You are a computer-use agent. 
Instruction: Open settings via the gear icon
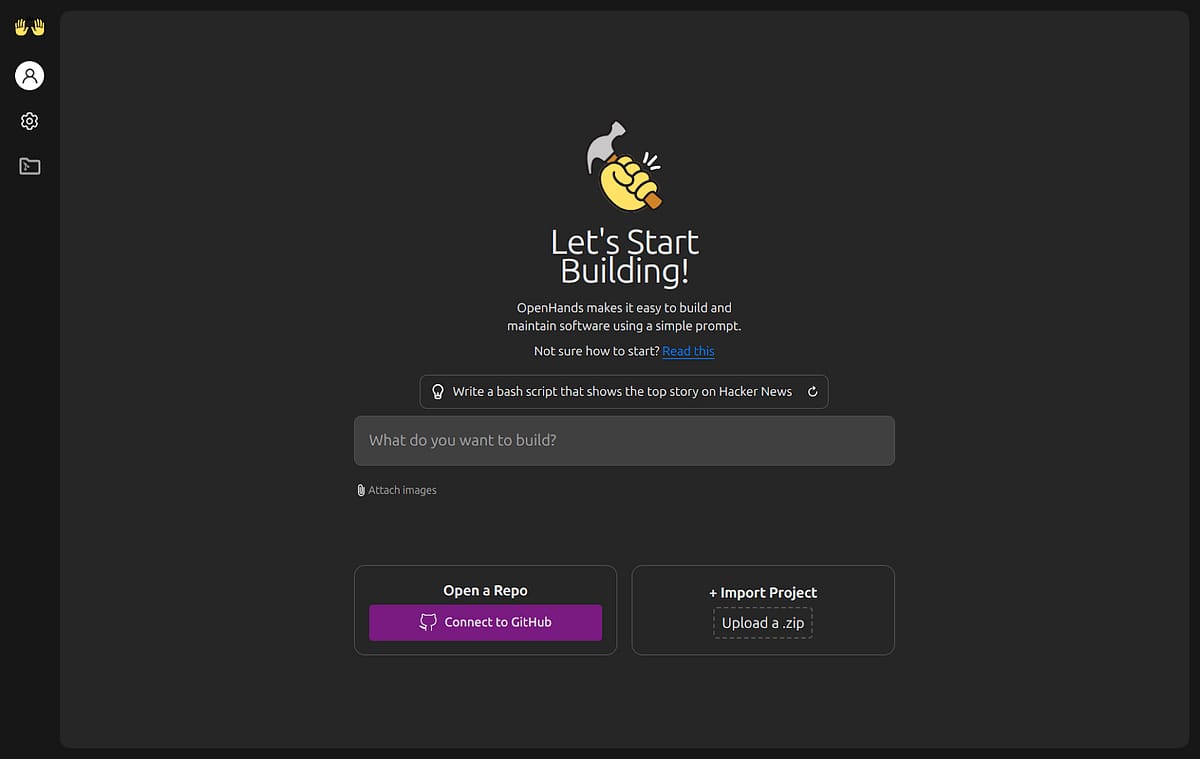tap(30, 121)
